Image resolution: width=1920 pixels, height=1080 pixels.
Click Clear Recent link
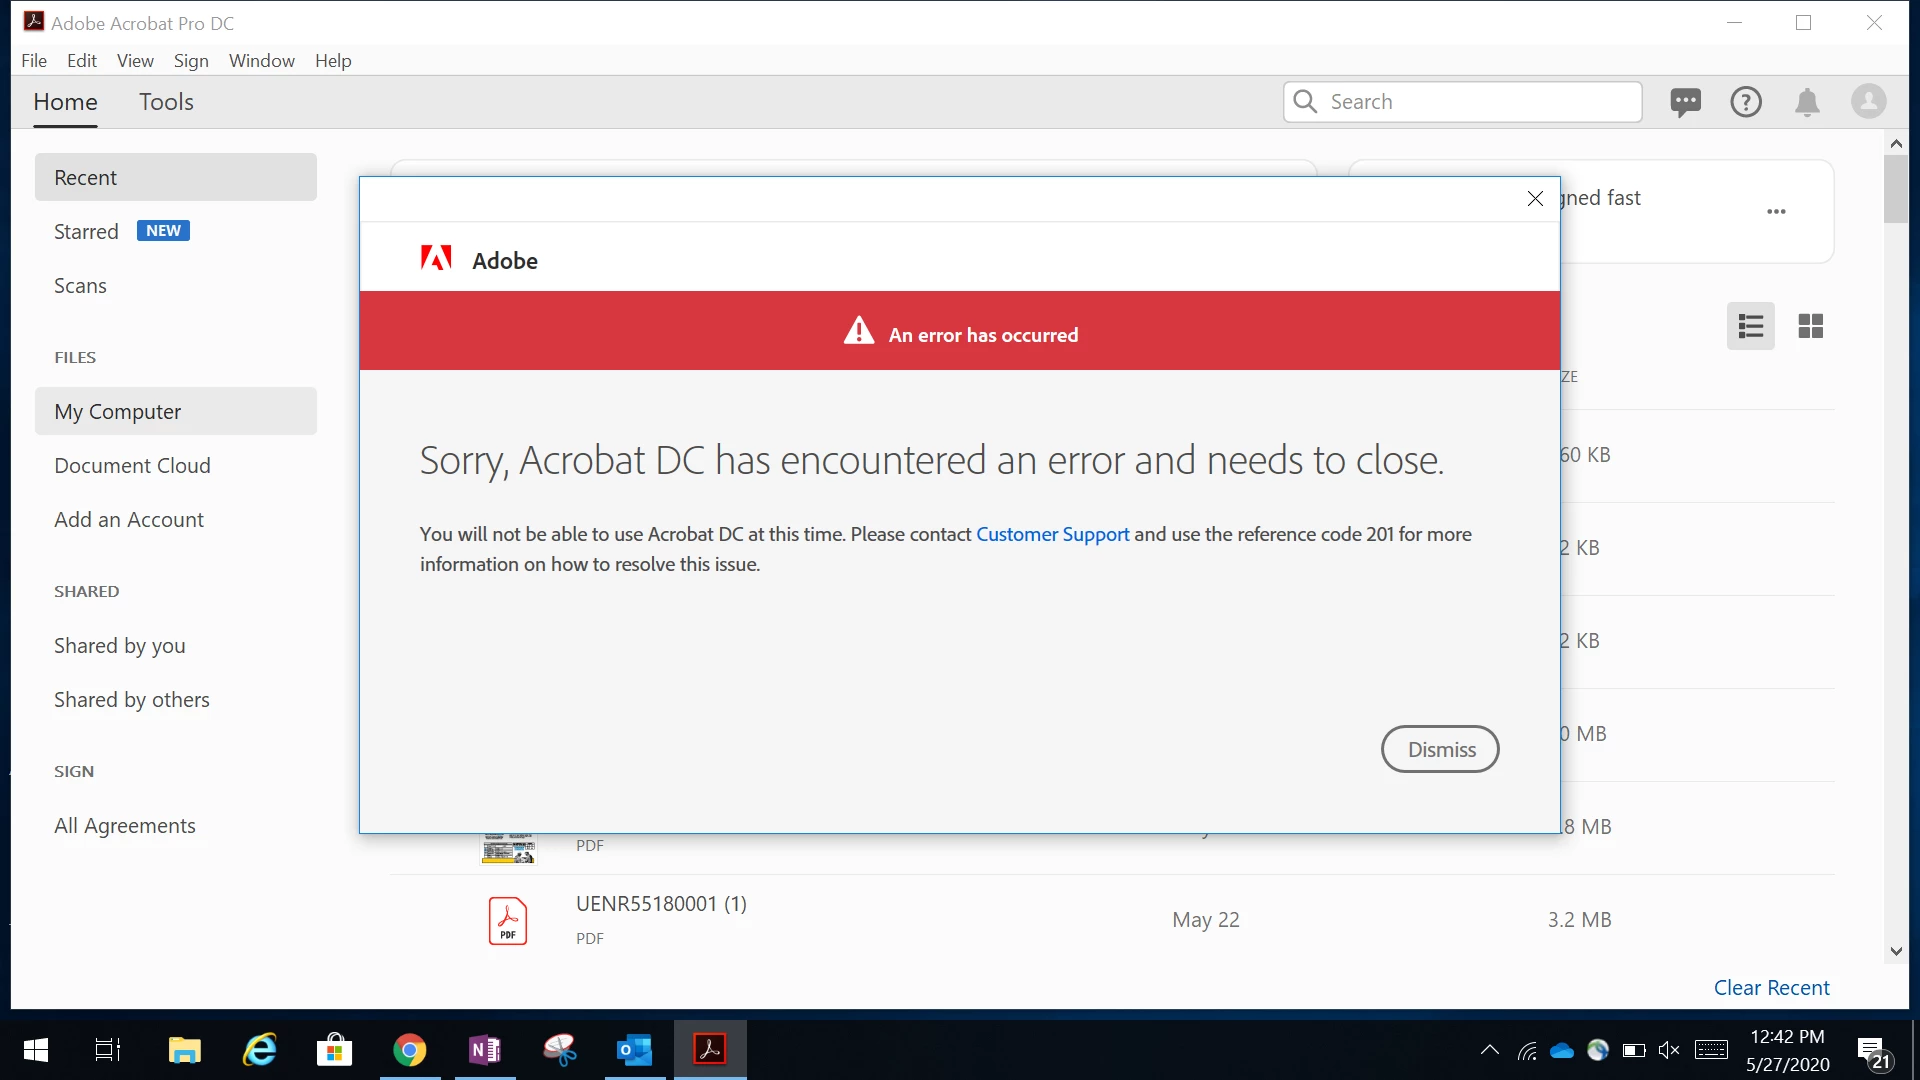point(1771,988)
